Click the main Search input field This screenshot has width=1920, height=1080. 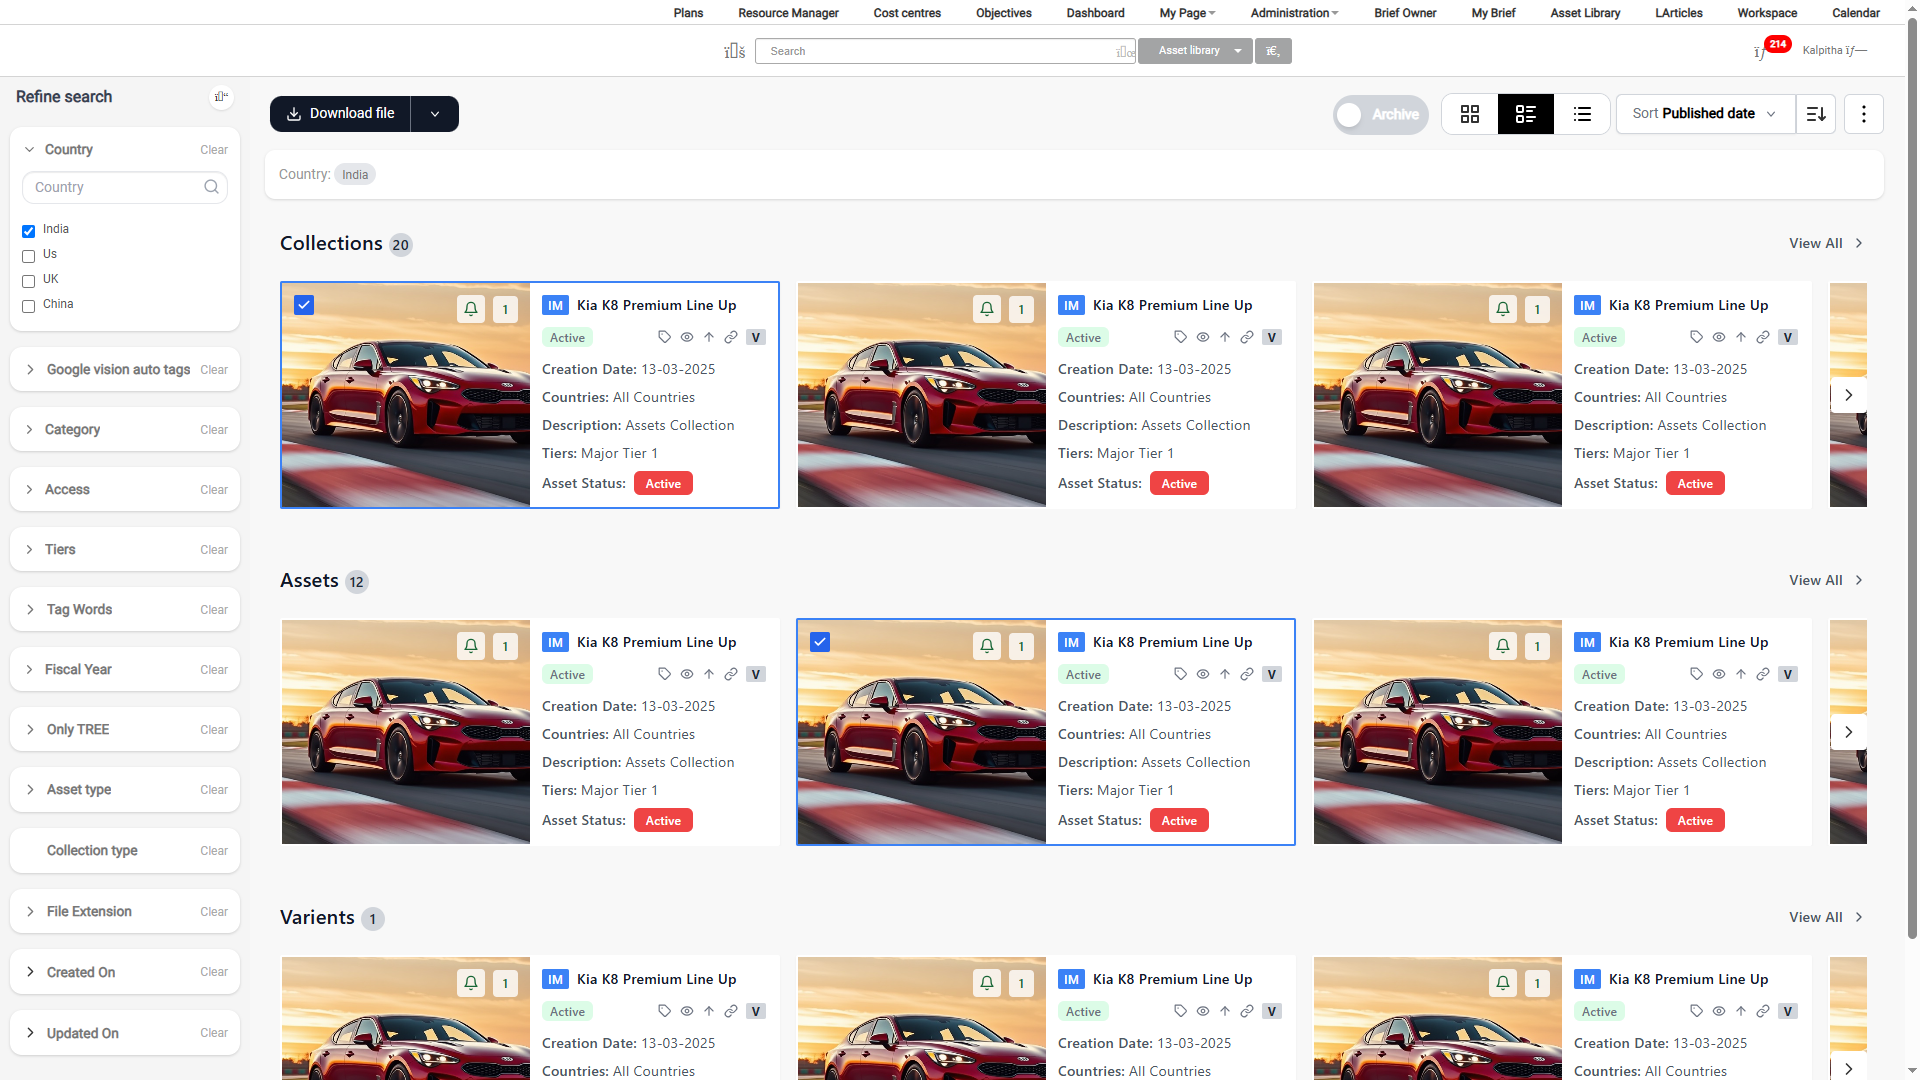(945, 51)
